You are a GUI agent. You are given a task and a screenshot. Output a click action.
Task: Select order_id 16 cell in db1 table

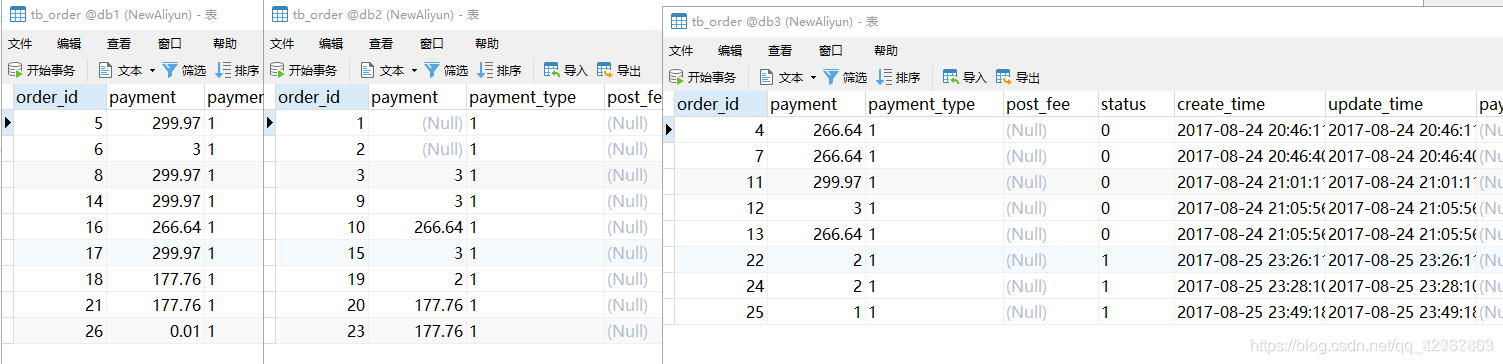pos(59,227)
